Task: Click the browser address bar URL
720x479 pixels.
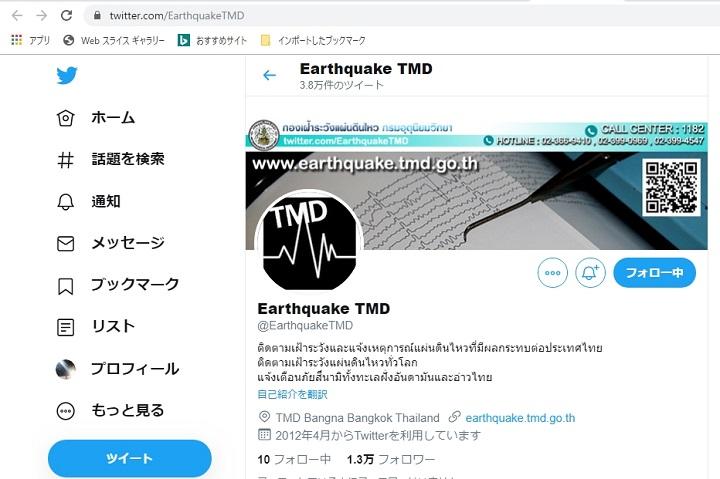Action: point(177,16)
